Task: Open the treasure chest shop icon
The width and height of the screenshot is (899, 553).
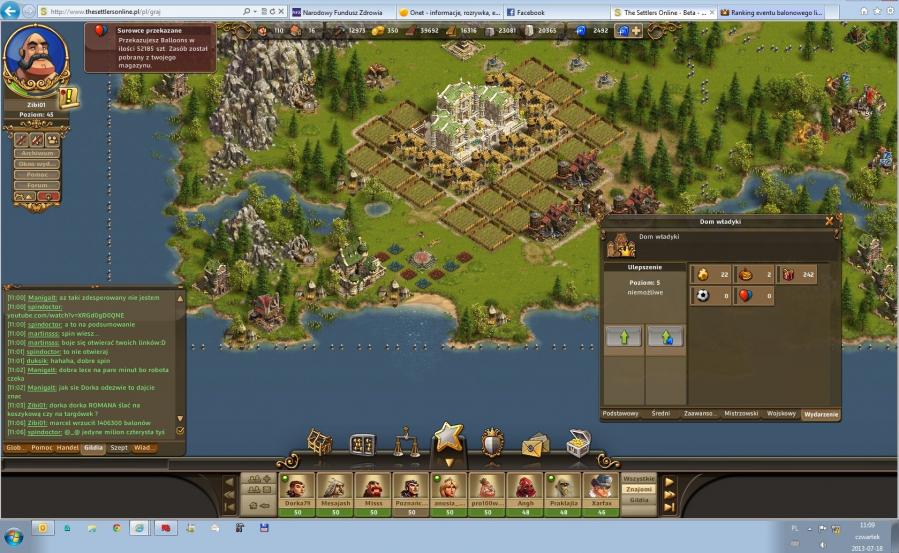Action: (x=578, y=442)
